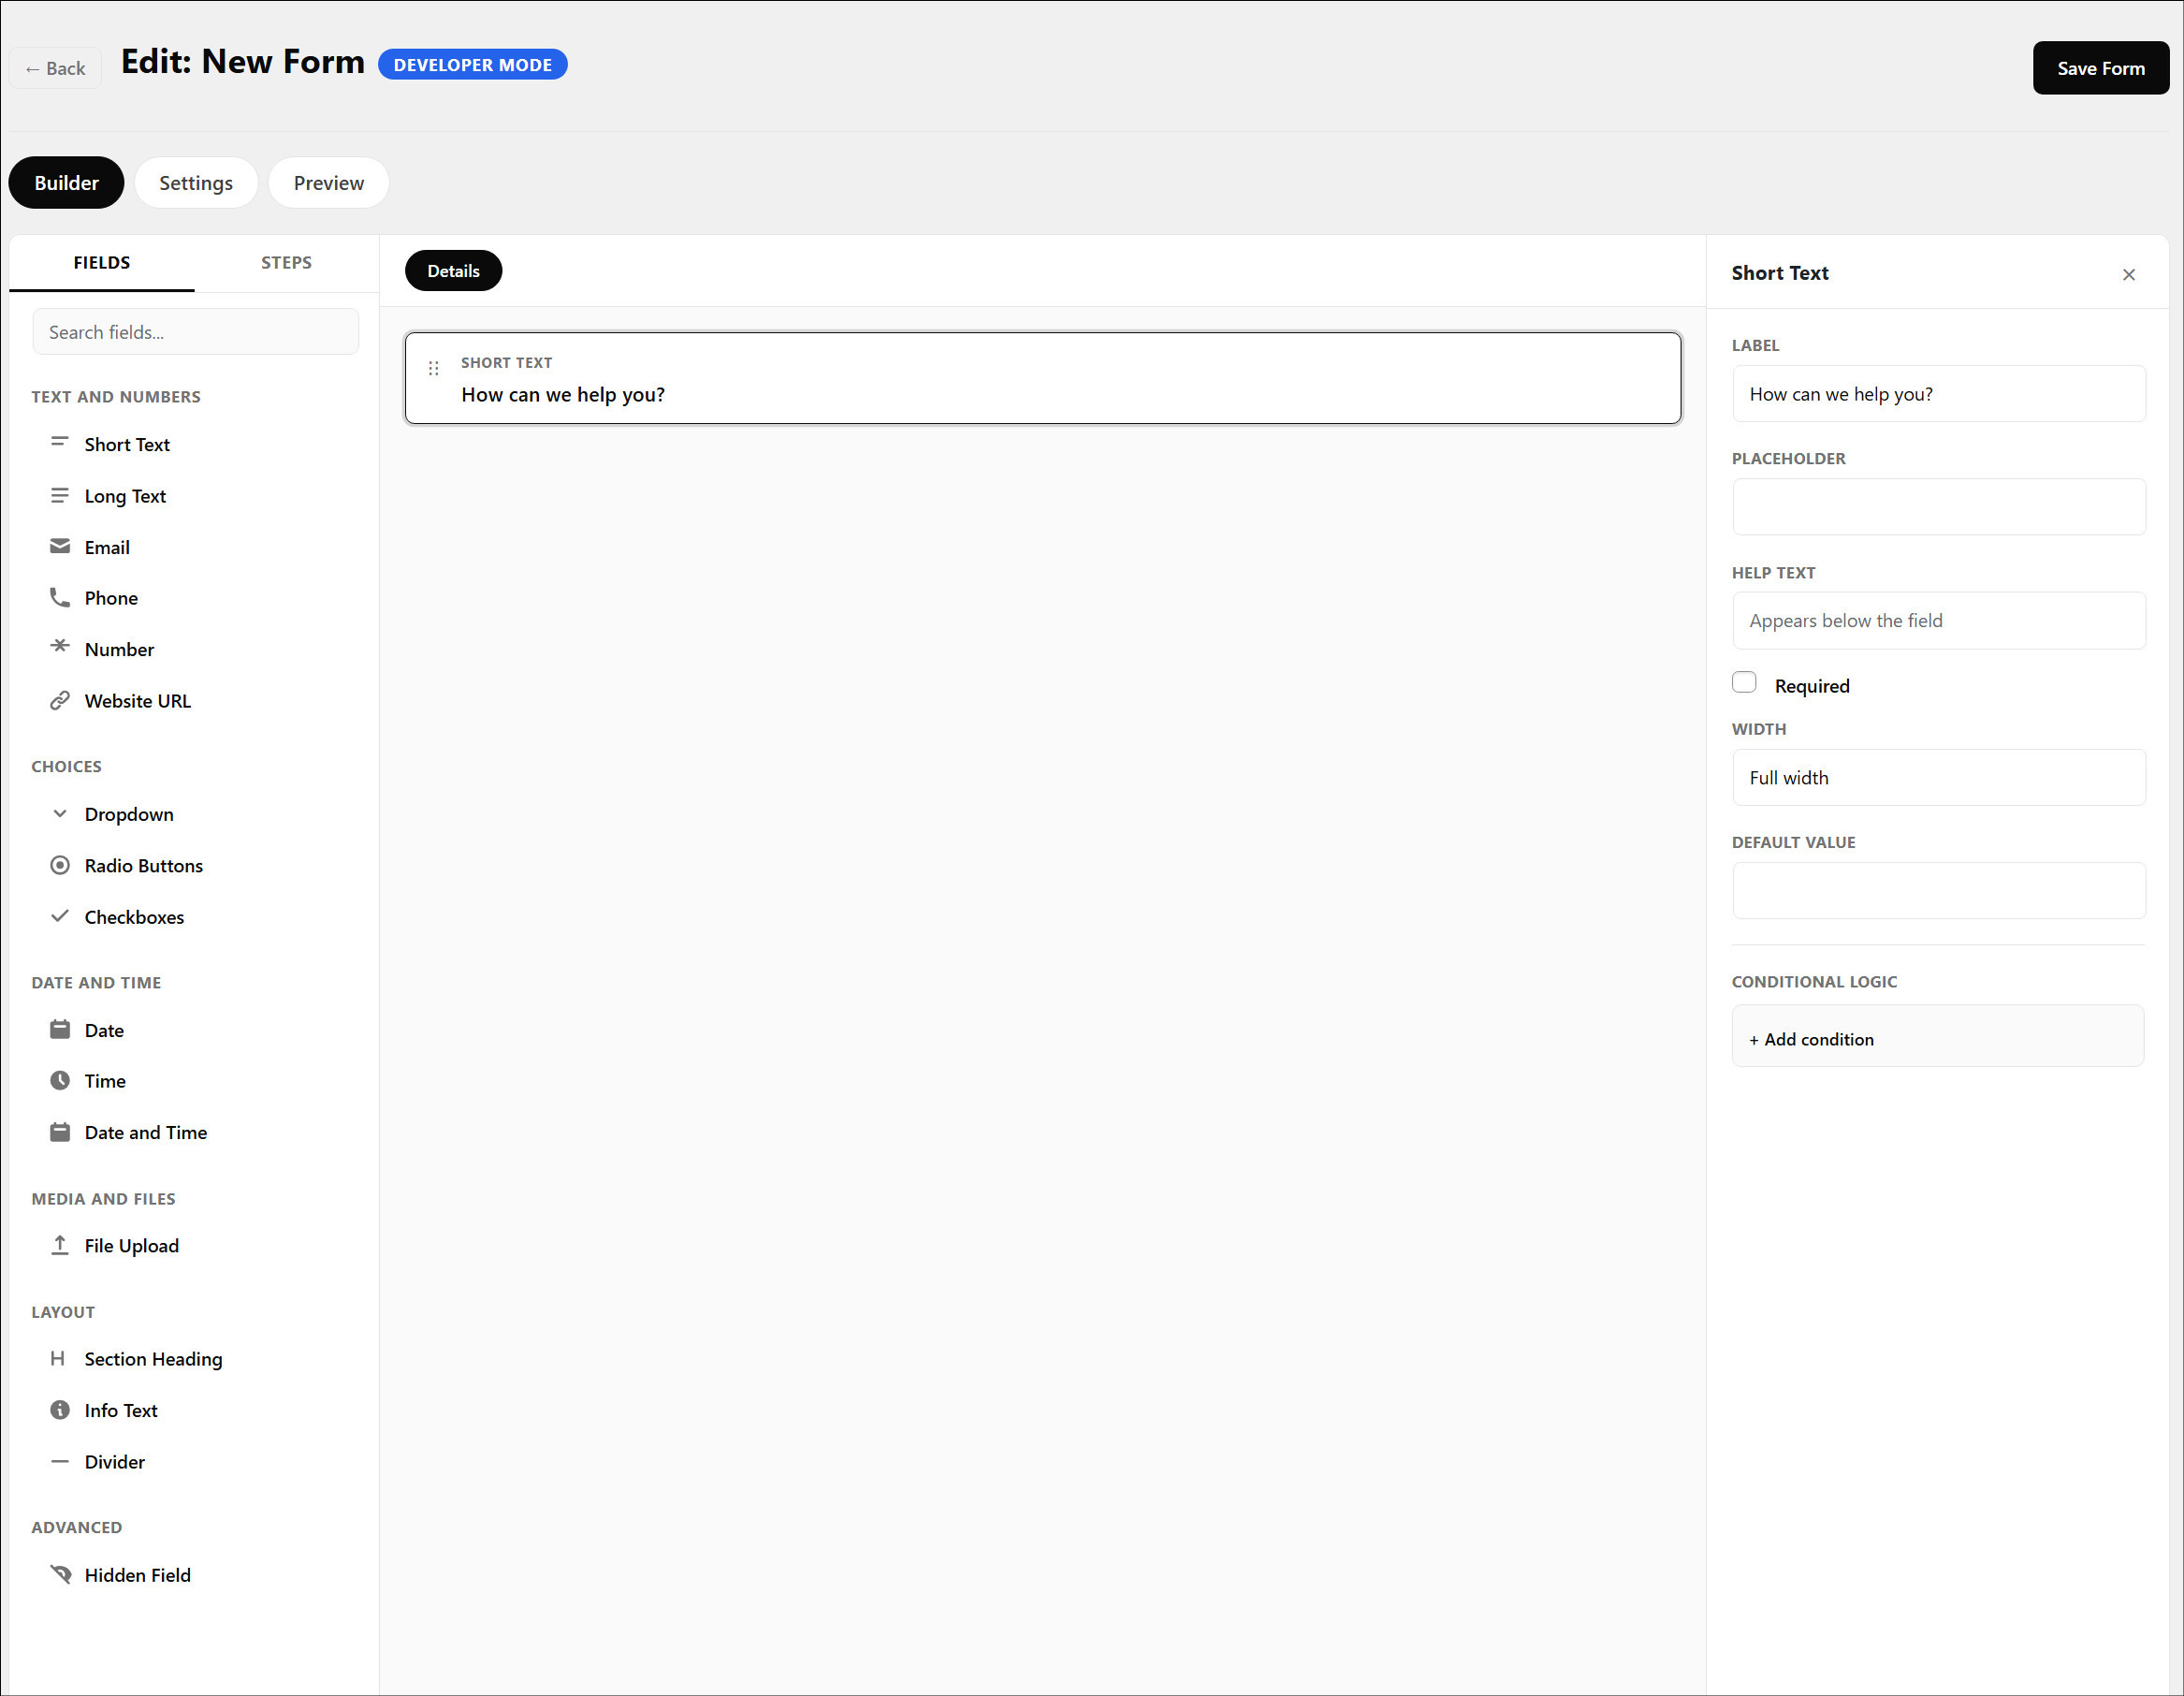Viewport: 2184px width, 1696px height.
Task: Switch to the STEPS tab
Action: click(x=286, y=262)
